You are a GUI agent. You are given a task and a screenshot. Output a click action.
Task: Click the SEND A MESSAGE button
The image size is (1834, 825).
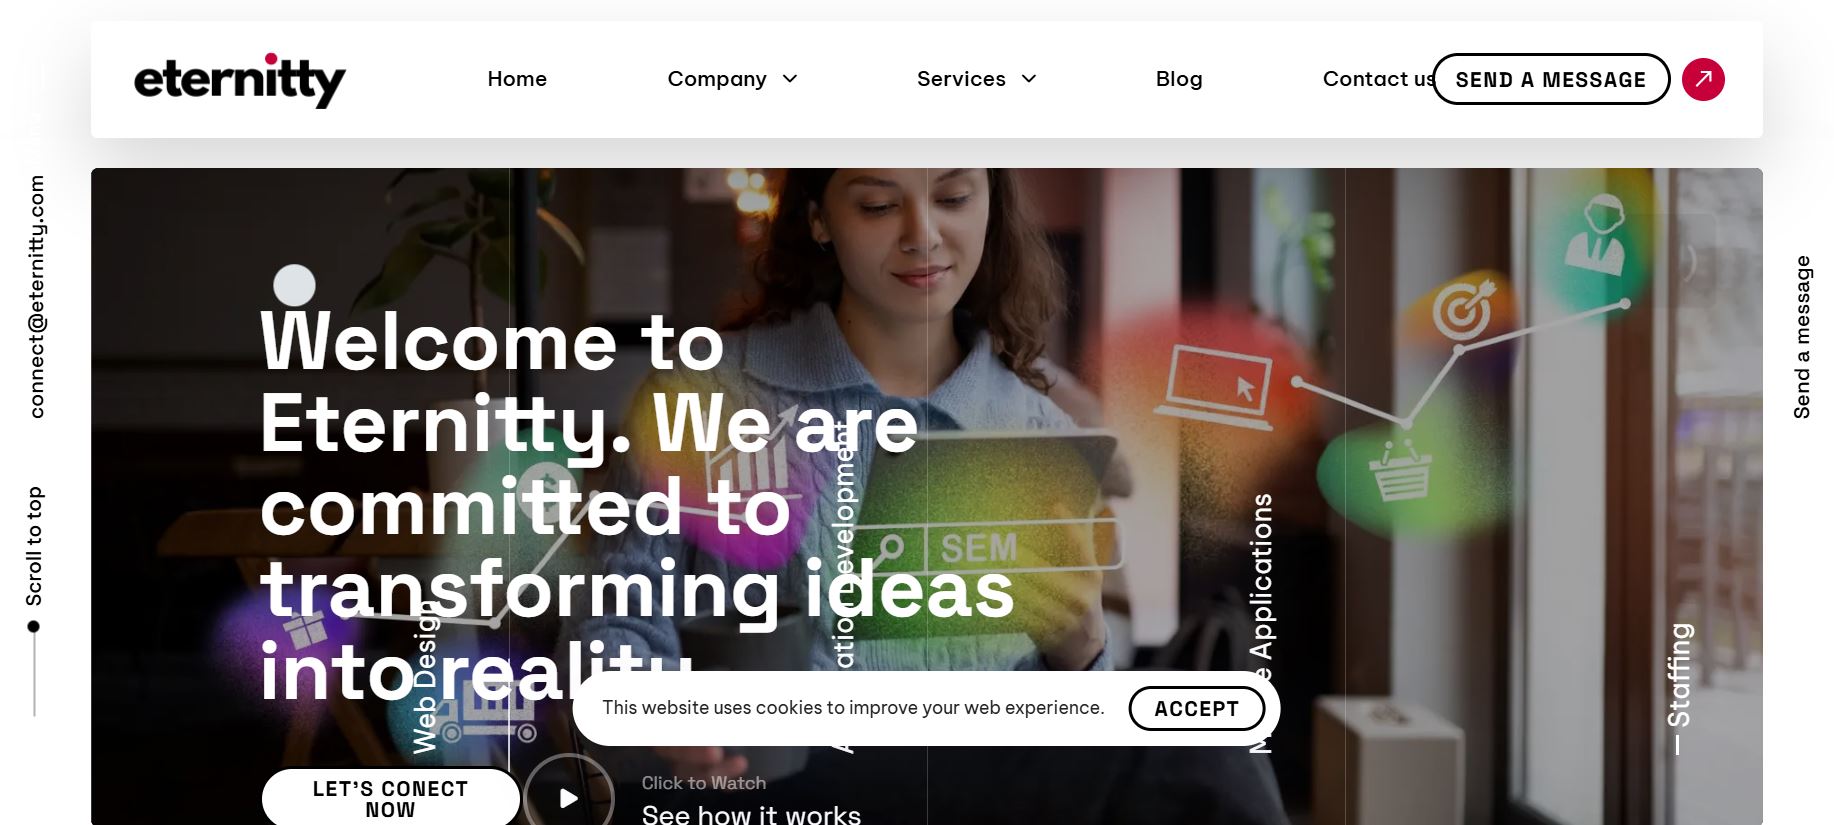tap(1551, 79)
